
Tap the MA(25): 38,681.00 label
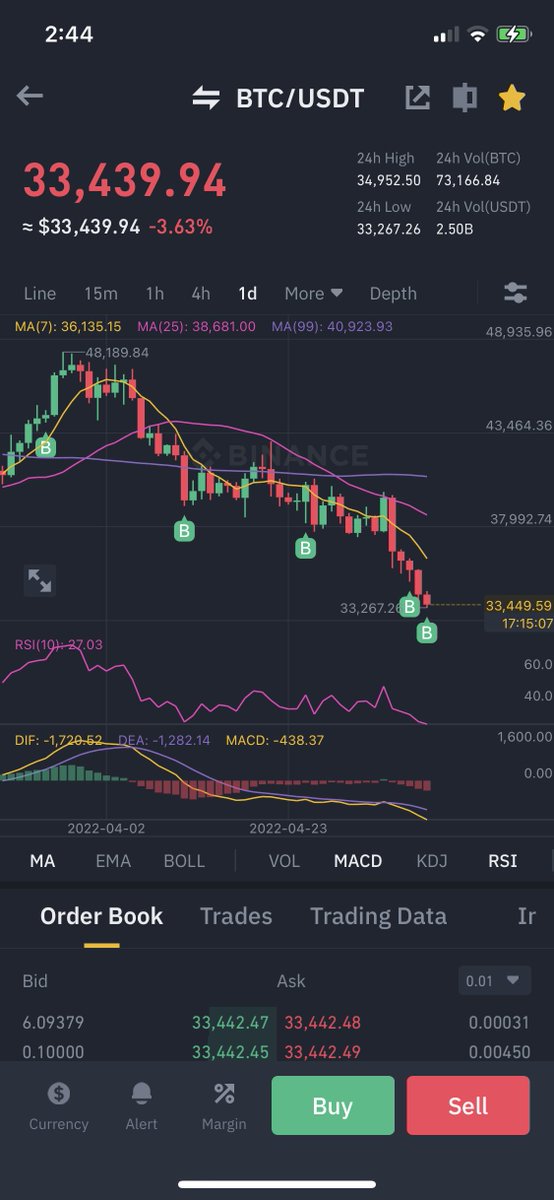[196, 326]
